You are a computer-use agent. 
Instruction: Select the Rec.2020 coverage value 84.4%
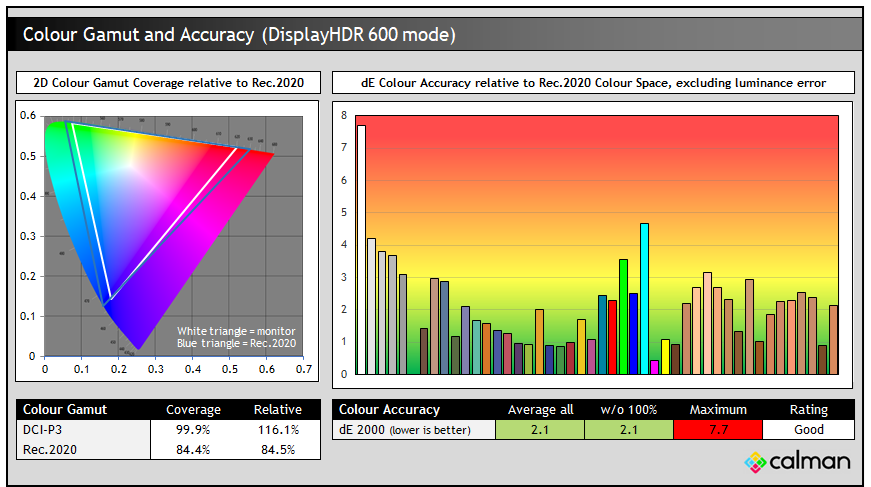pyautogui.click(x=193, y=449)
